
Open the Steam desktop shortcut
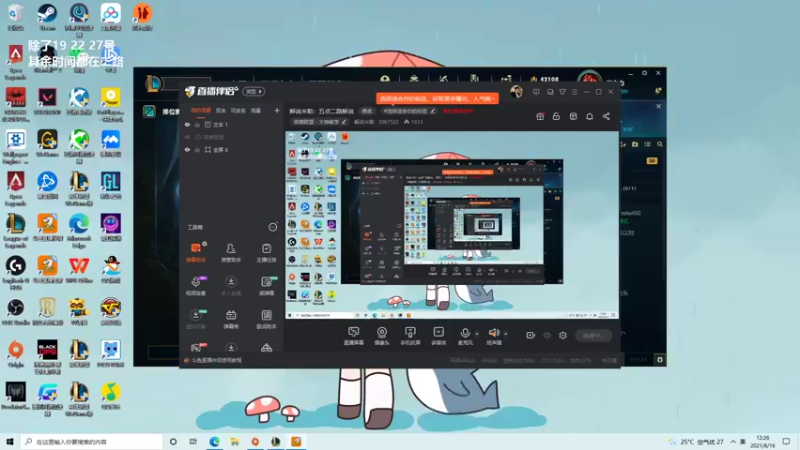[47, 16]
